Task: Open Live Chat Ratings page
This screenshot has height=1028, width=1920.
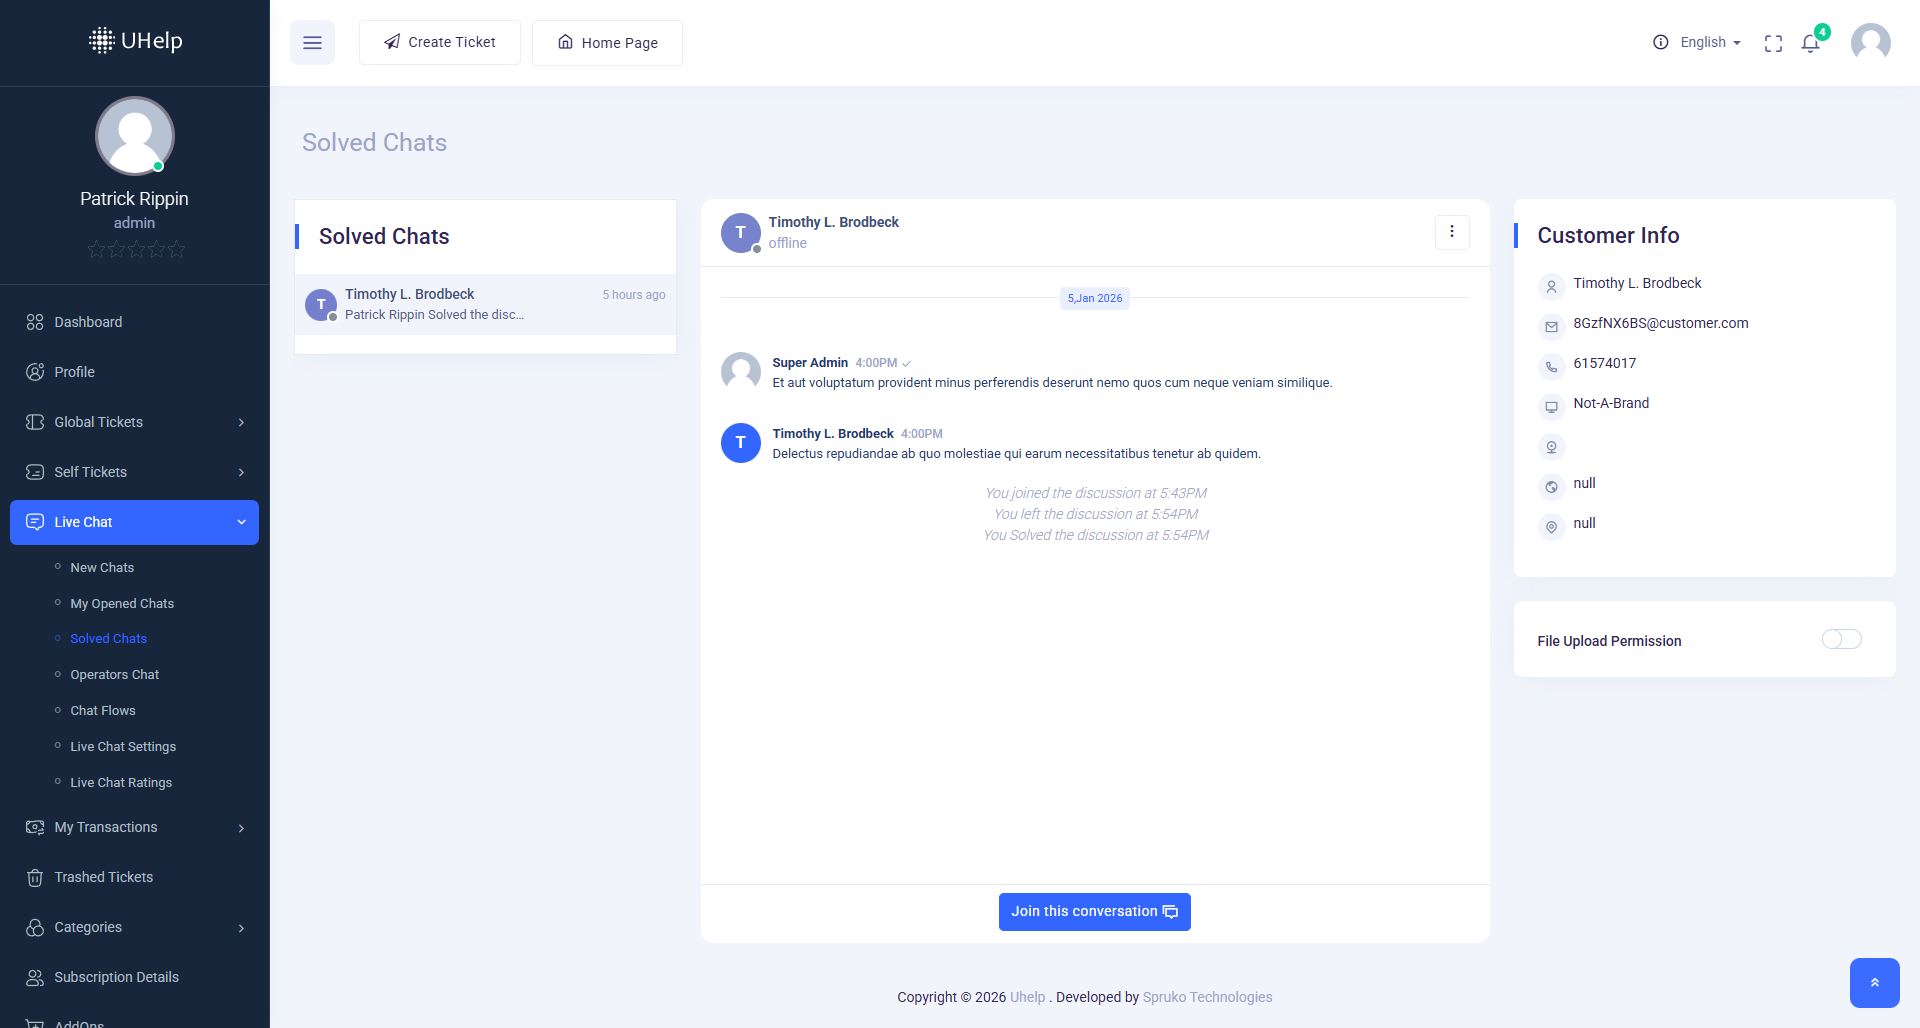Action: (121, 783)
